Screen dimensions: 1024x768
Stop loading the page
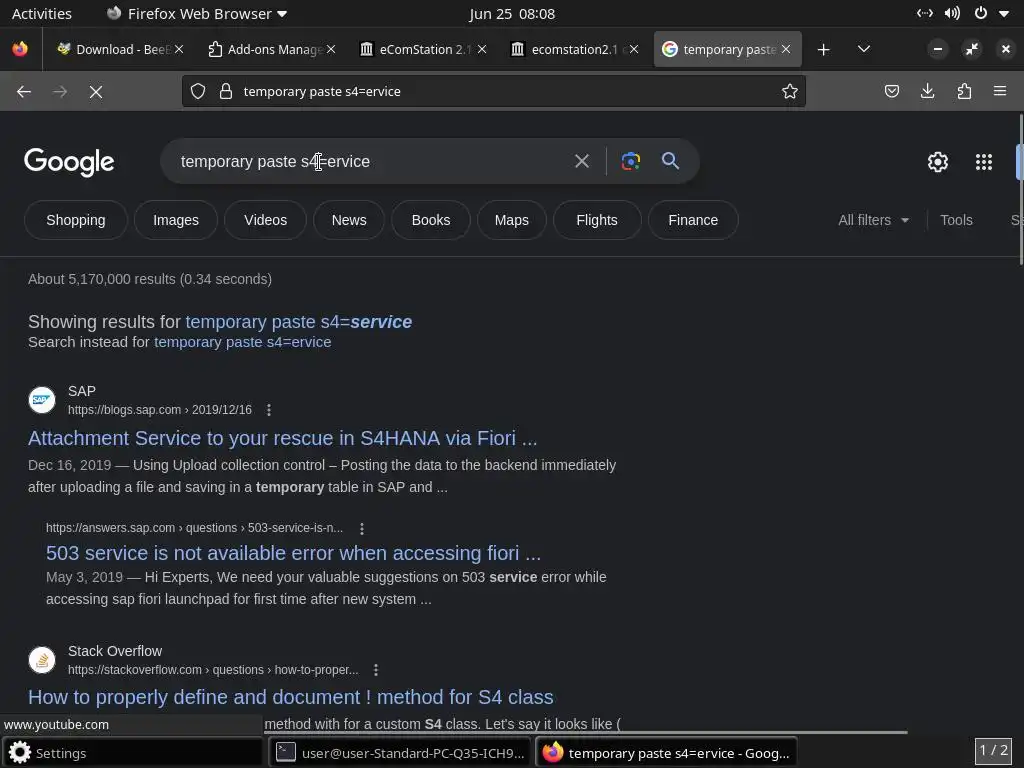(96, 92)
